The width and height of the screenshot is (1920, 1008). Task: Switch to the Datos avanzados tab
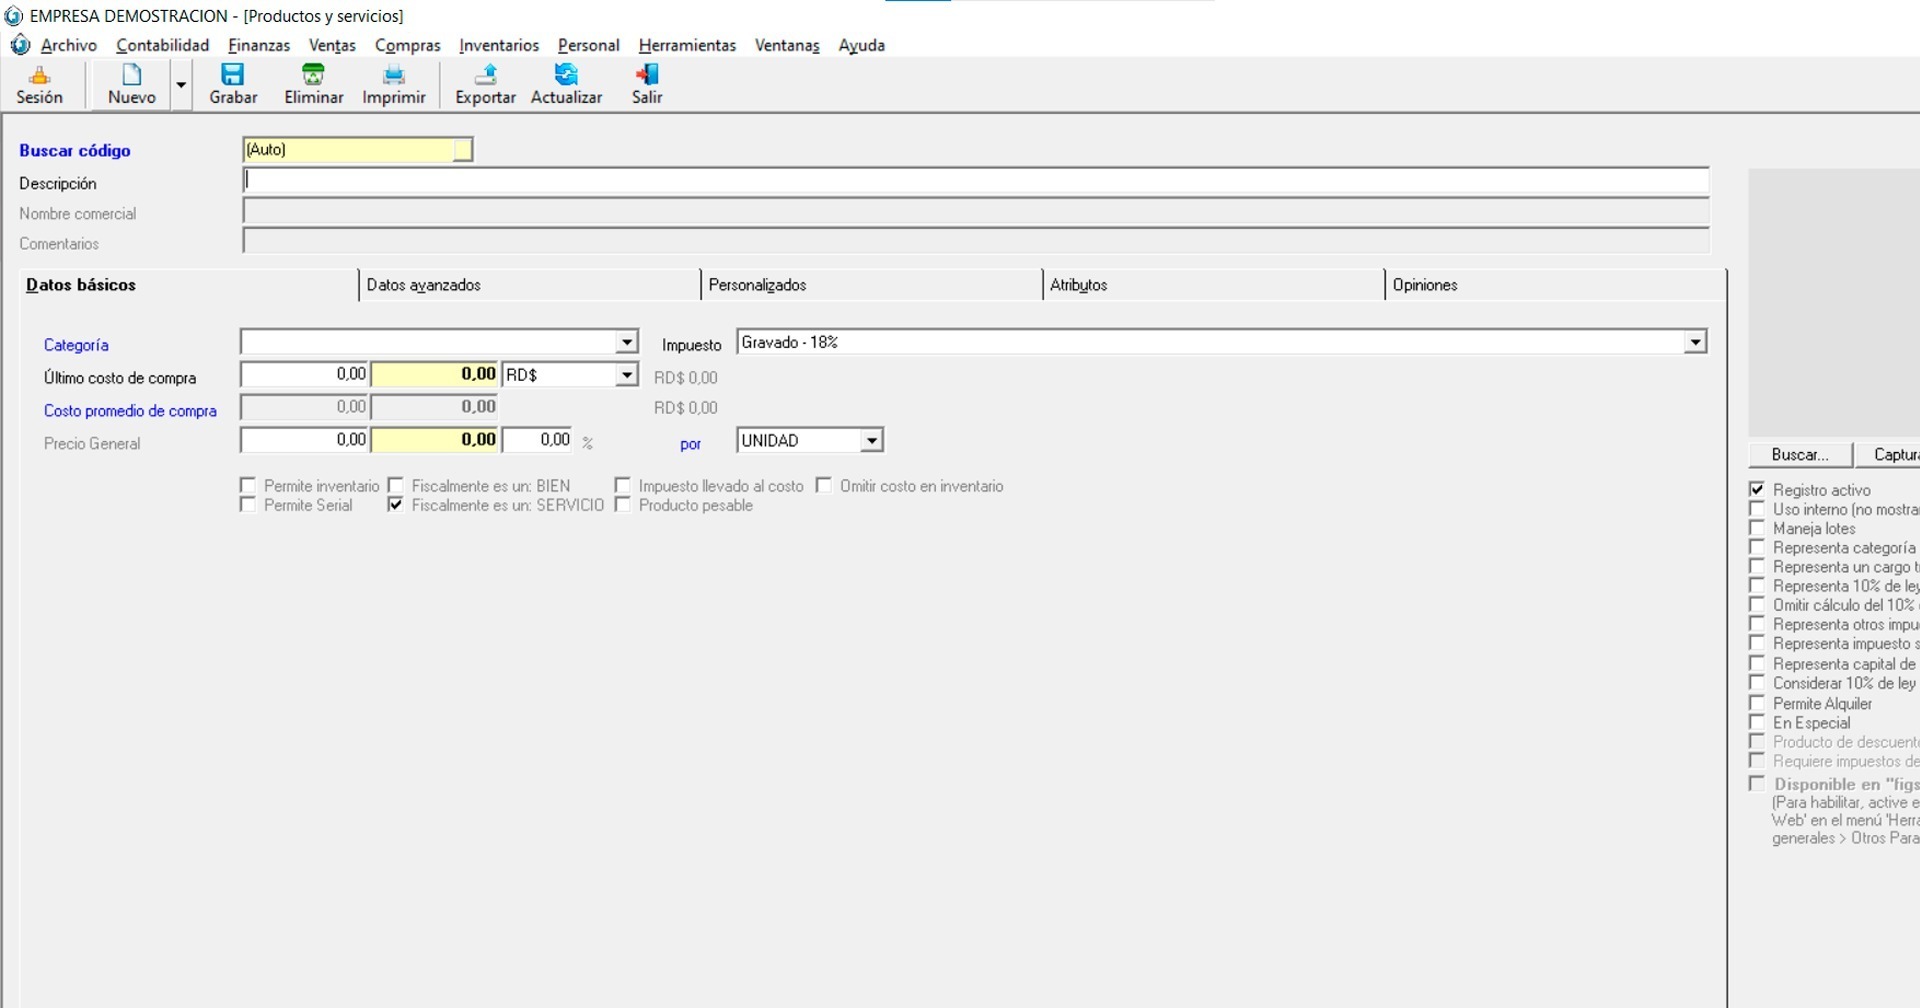click(424, 285)
